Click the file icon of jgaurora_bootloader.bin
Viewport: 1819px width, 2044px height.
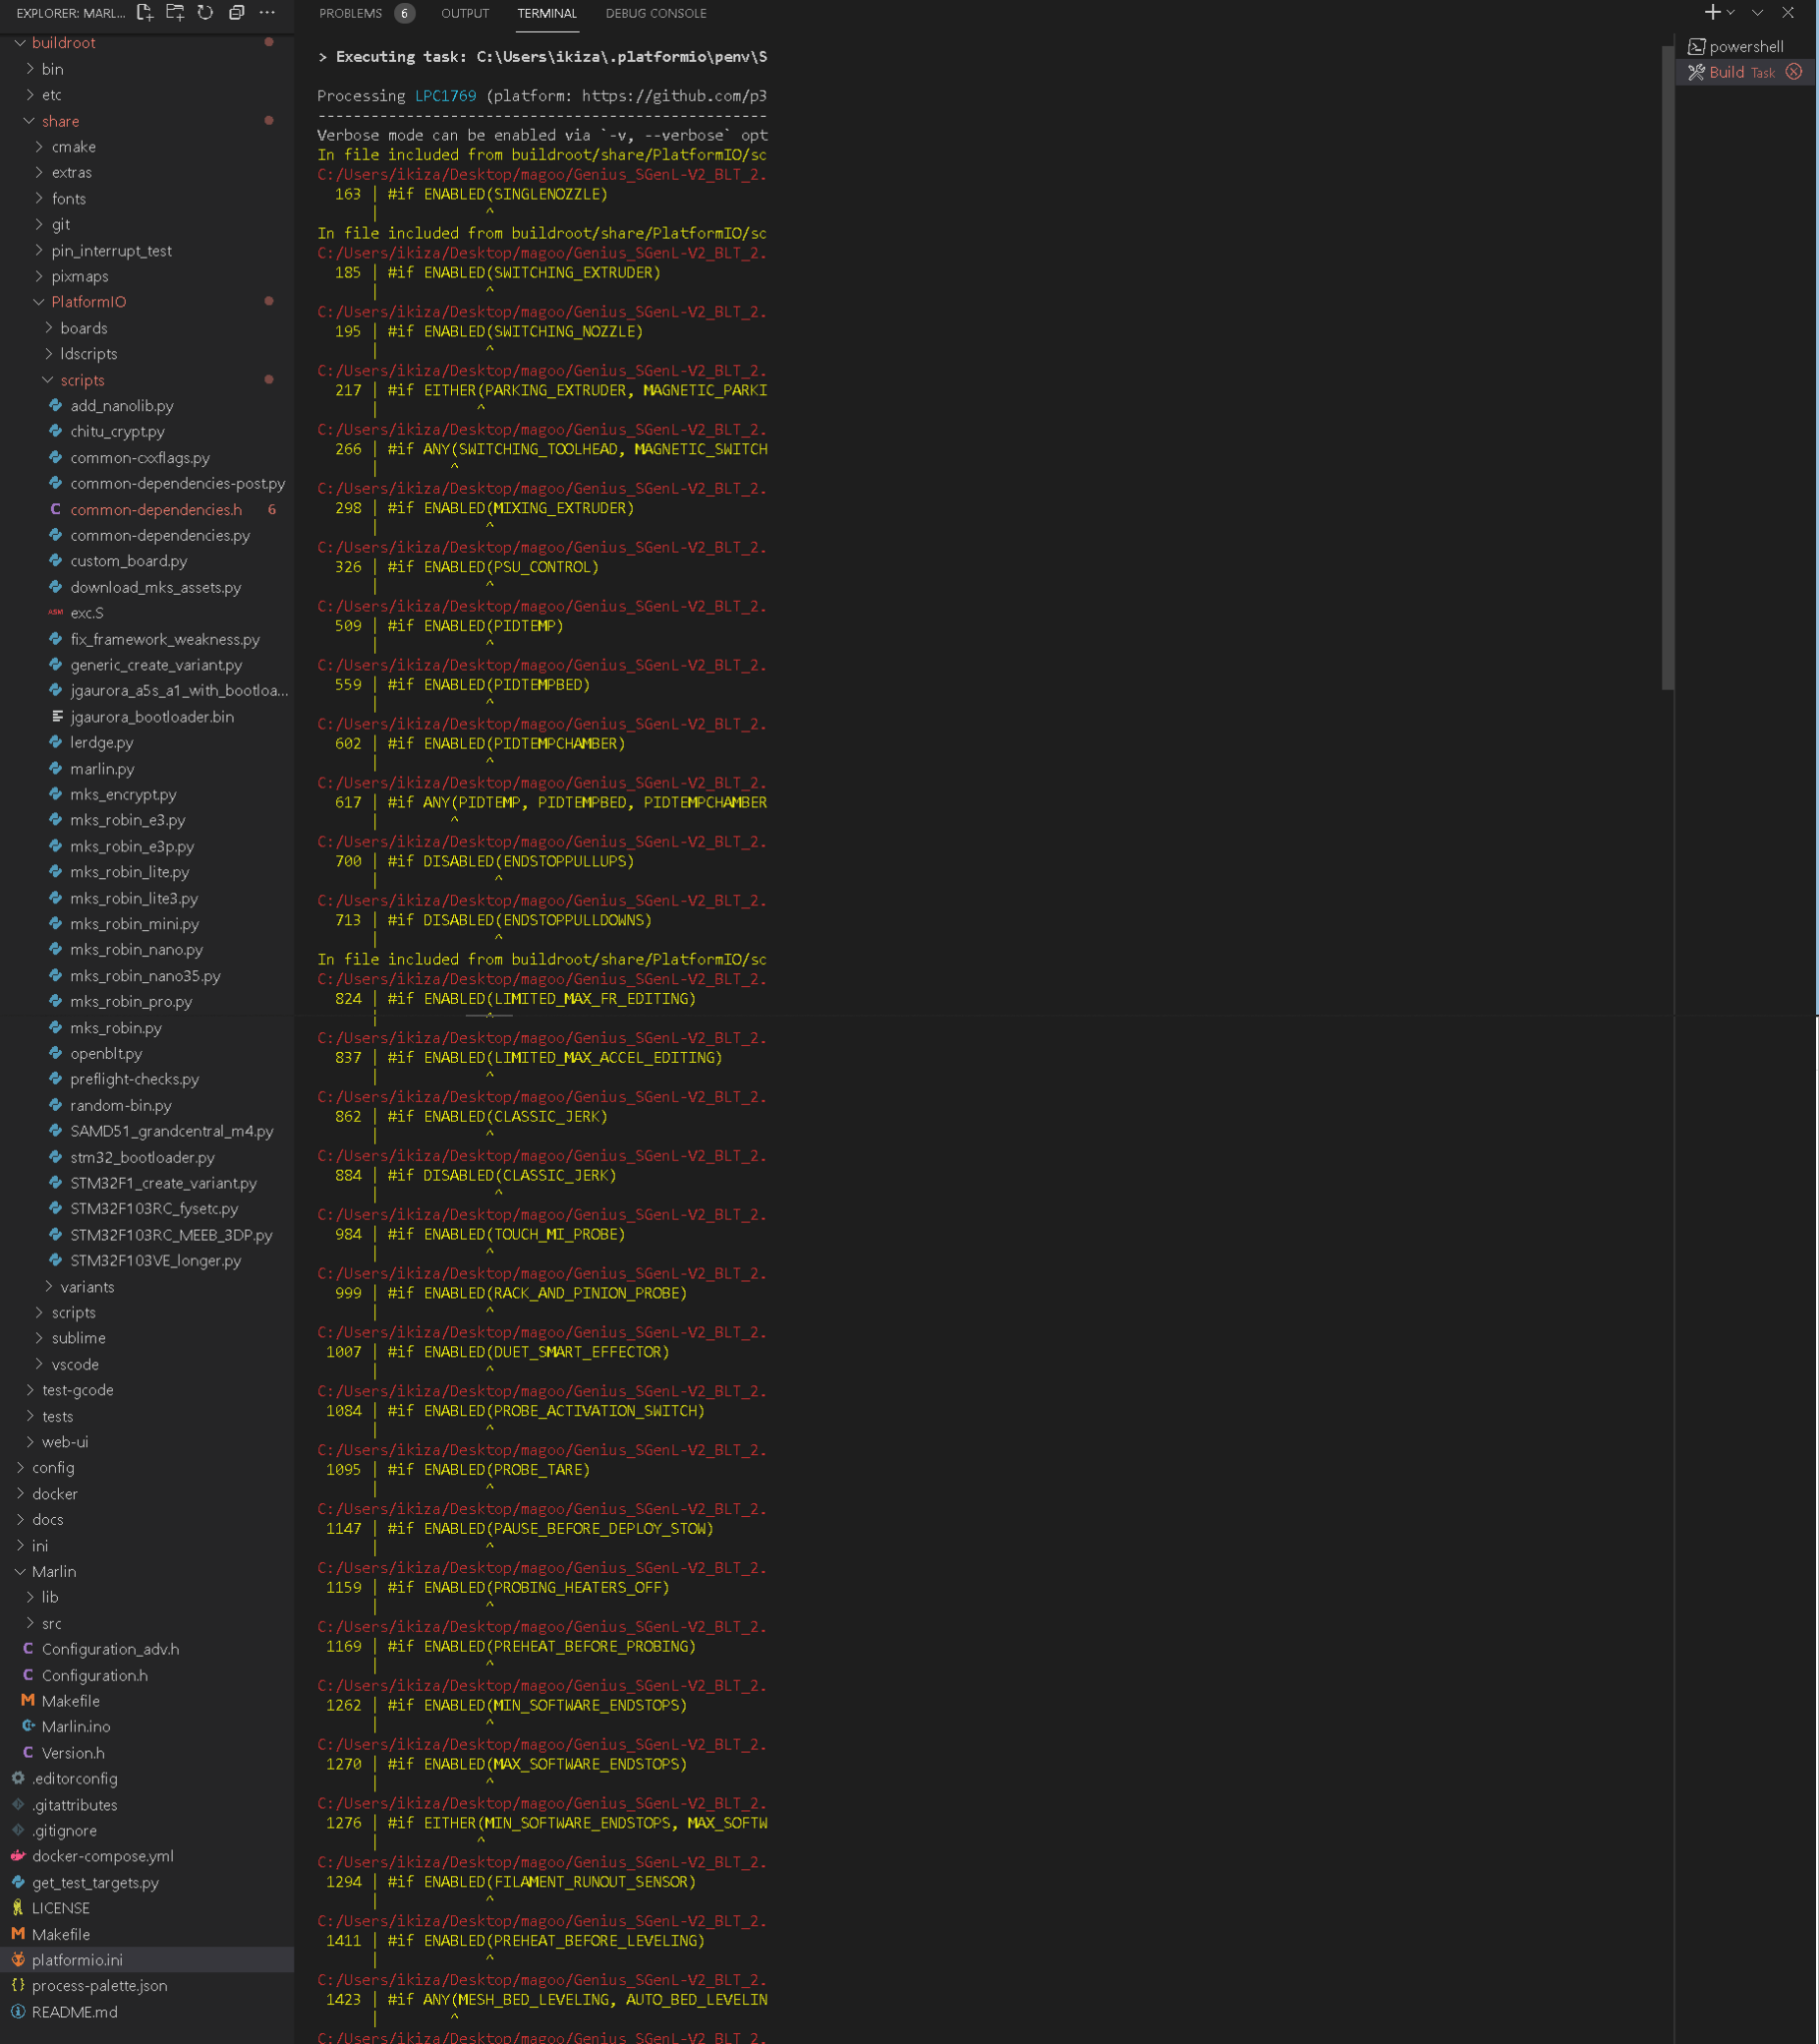(x=57, y=717)
